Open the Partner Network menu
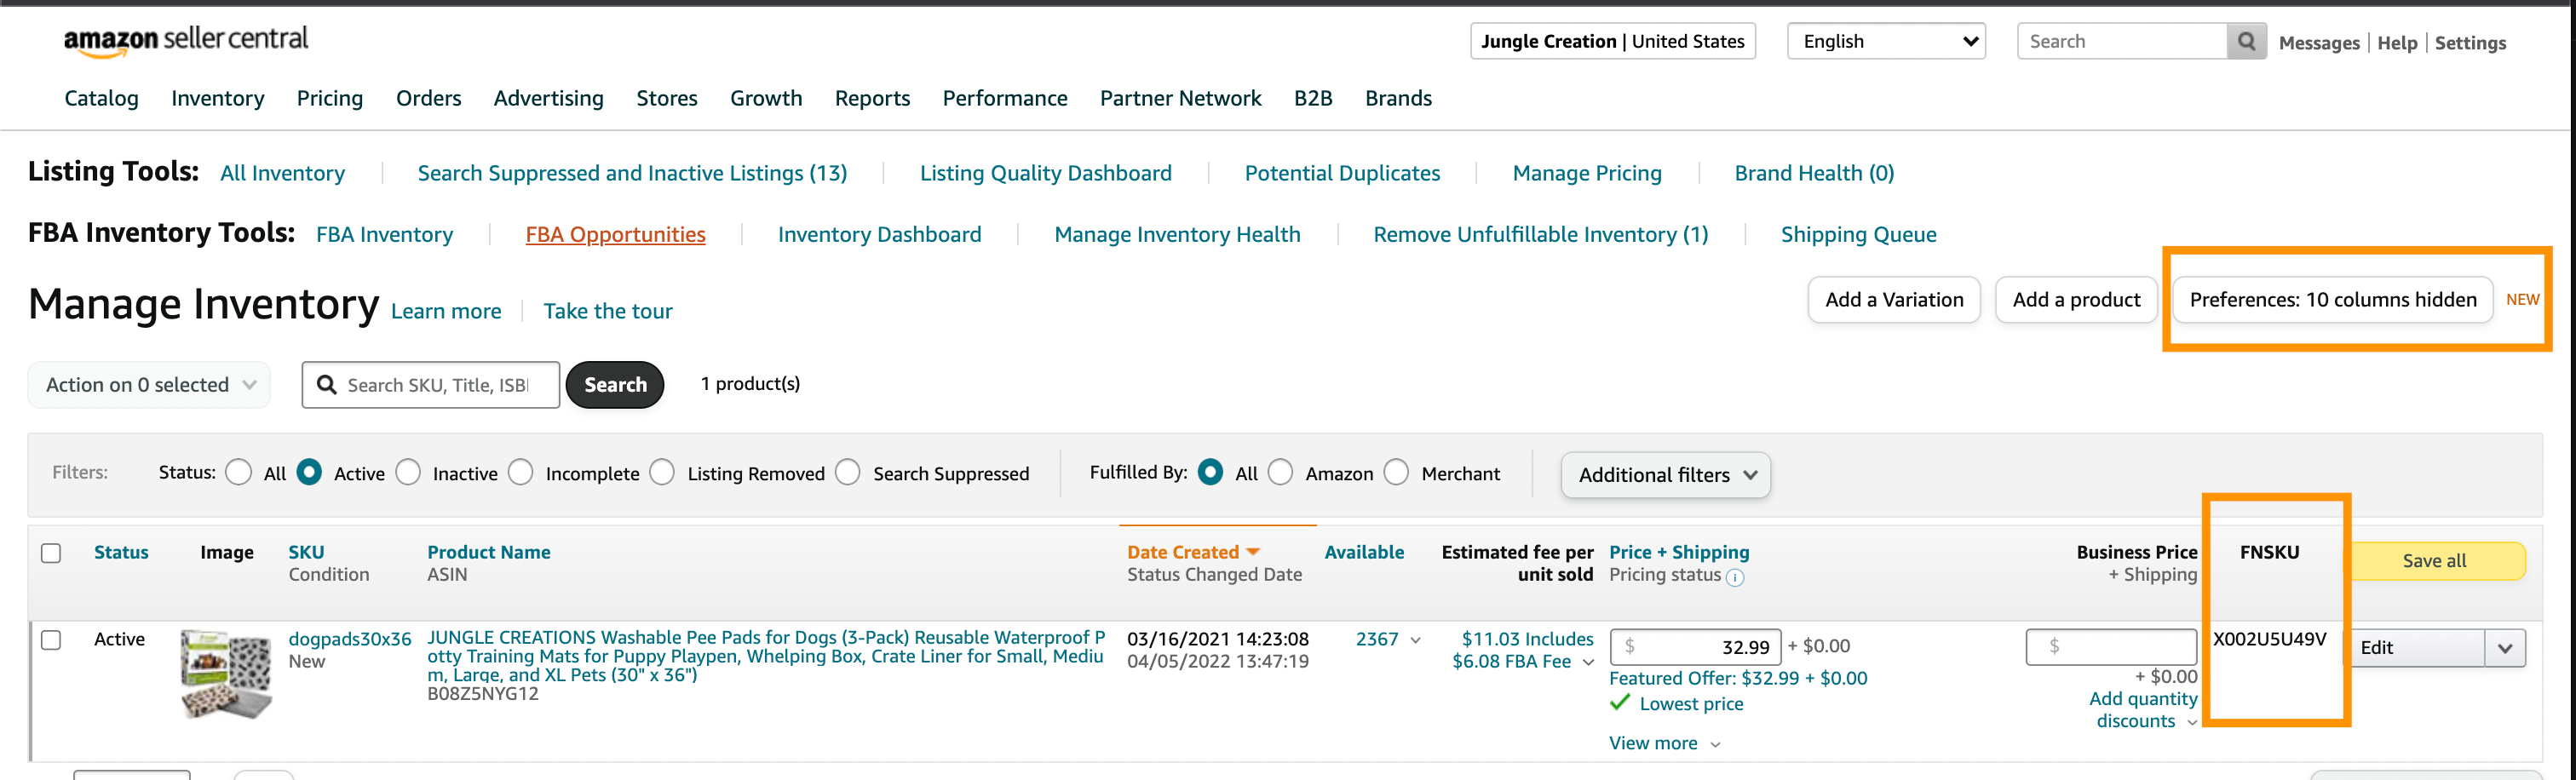This screenshot has width=2576, height=780. tap(1181, 98)
